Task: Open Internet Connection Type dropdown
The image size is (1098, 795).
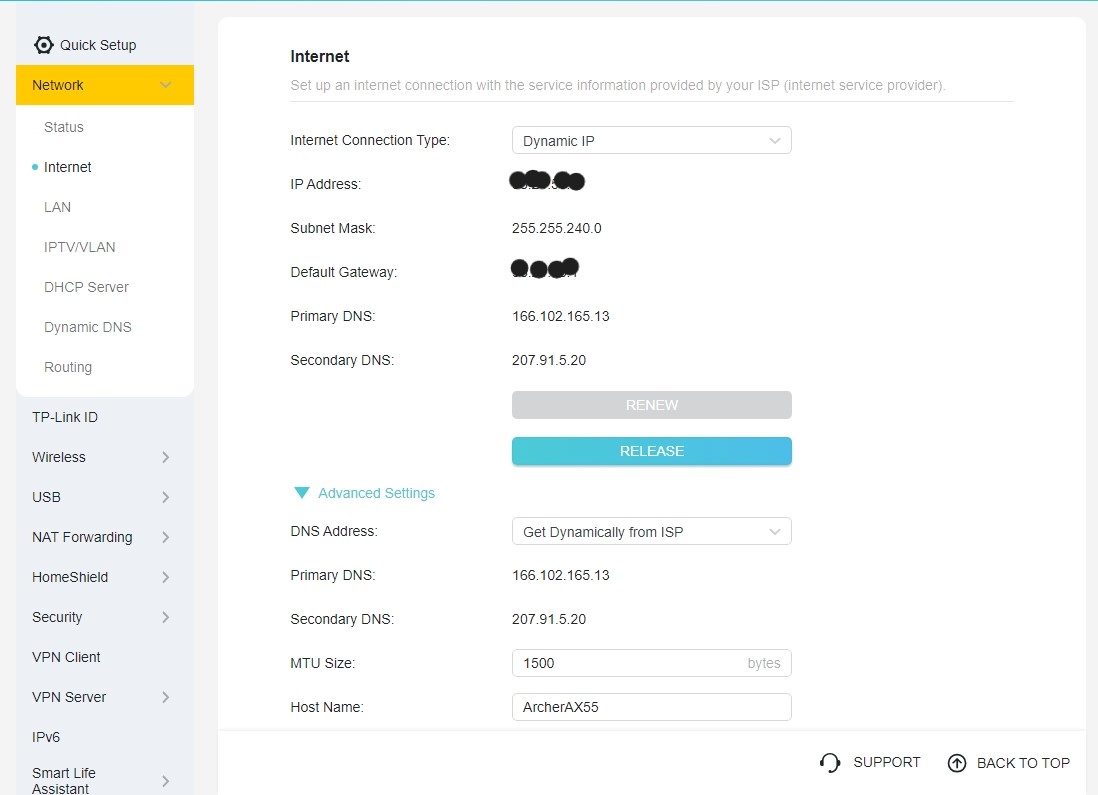Action: 651,140
